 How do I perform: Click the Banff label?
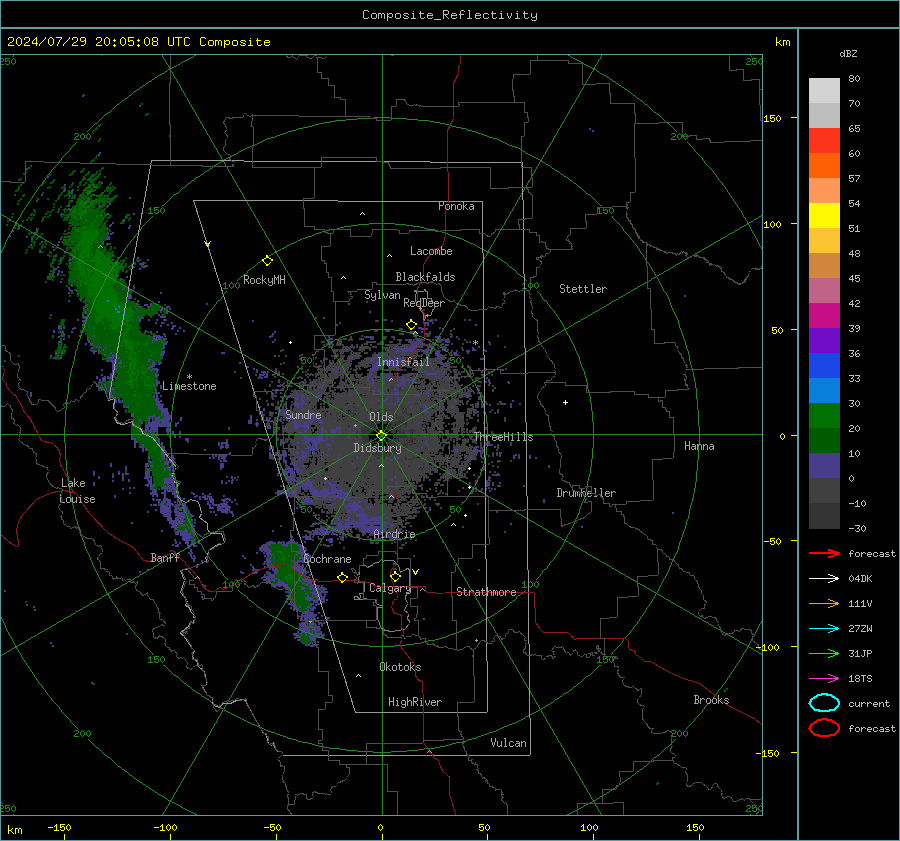click(165, 558)
